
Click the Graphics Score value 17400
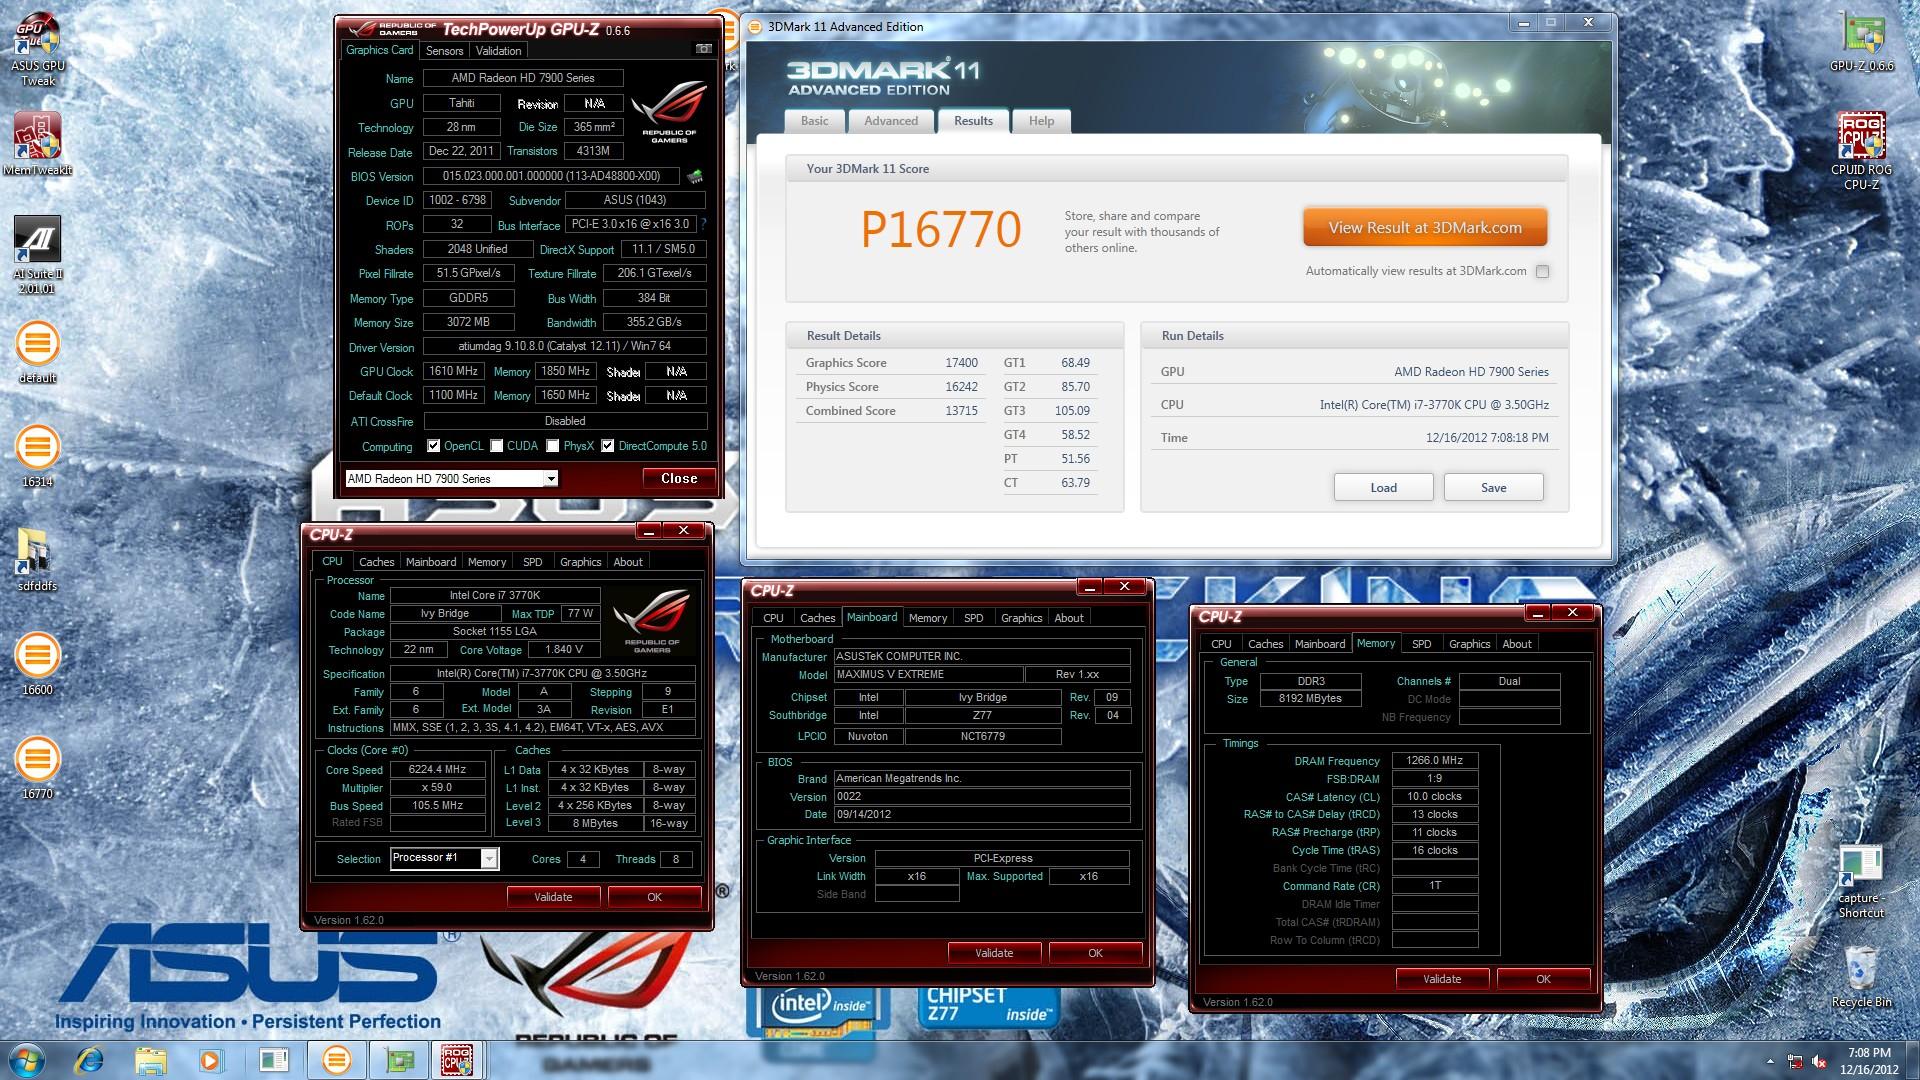pyautogui.click(x=961, y=363)
